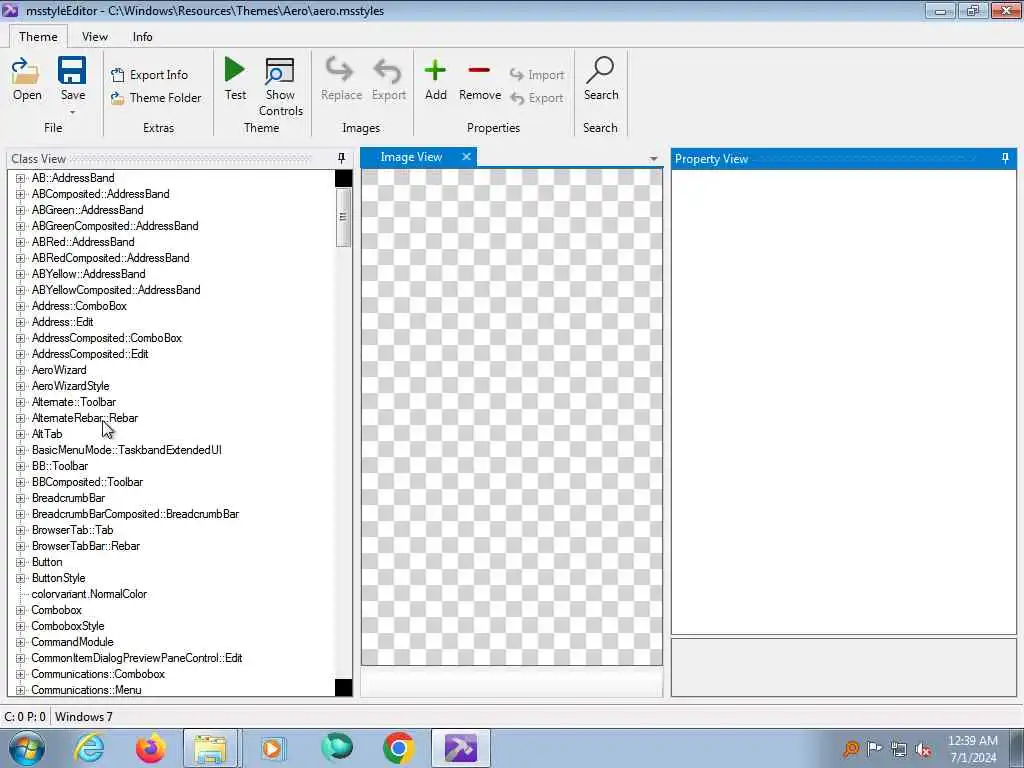Open Windows Start menu orb
The height and width of the screenshot is (768, 1024).
(26, 748)
